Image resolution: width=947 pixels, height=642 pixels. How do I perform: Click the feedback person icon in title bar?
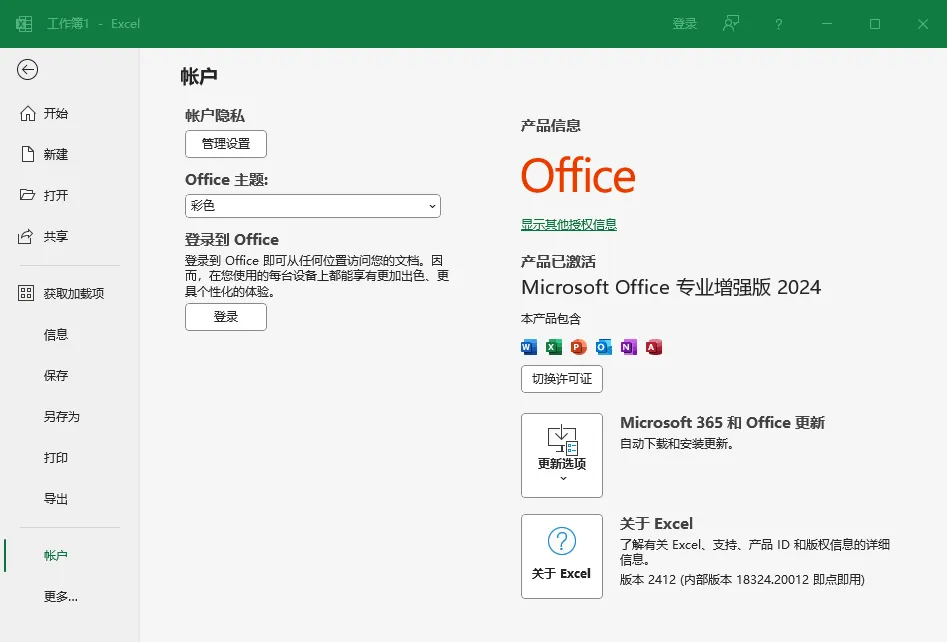(x=731, y=24)
